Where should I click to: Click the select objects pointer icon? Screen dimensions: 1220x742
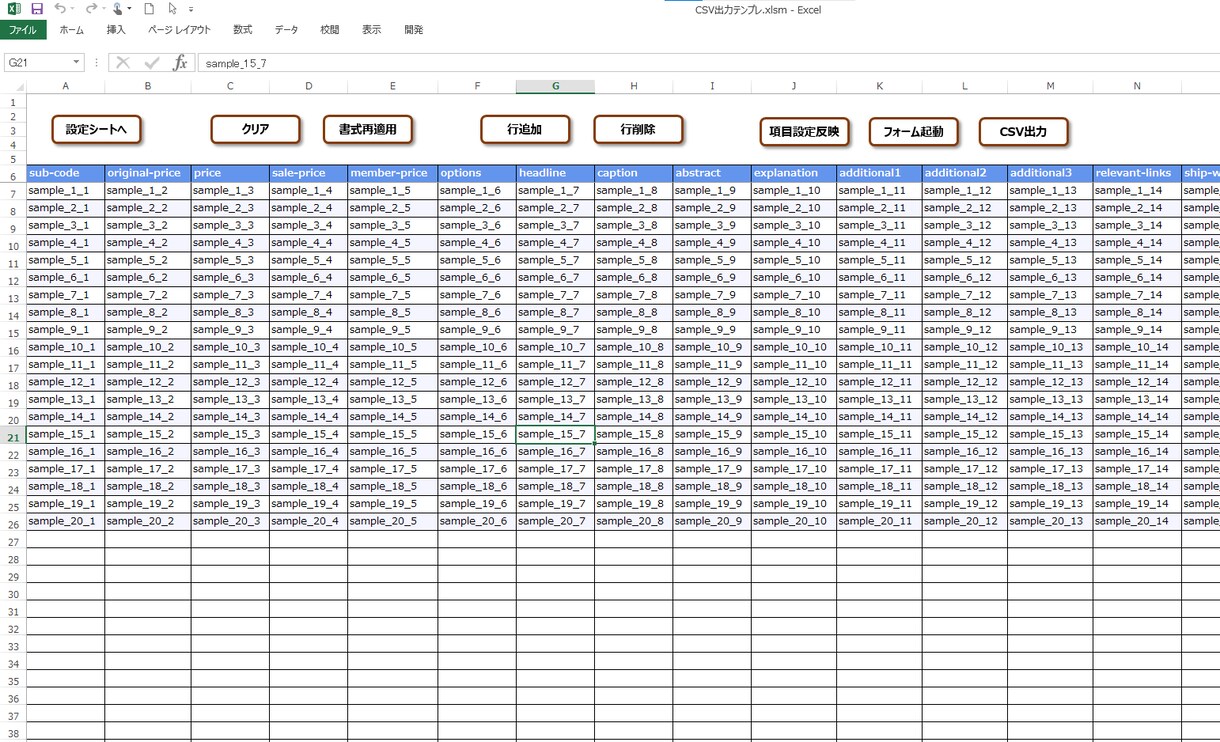click(x=172, y=9)
